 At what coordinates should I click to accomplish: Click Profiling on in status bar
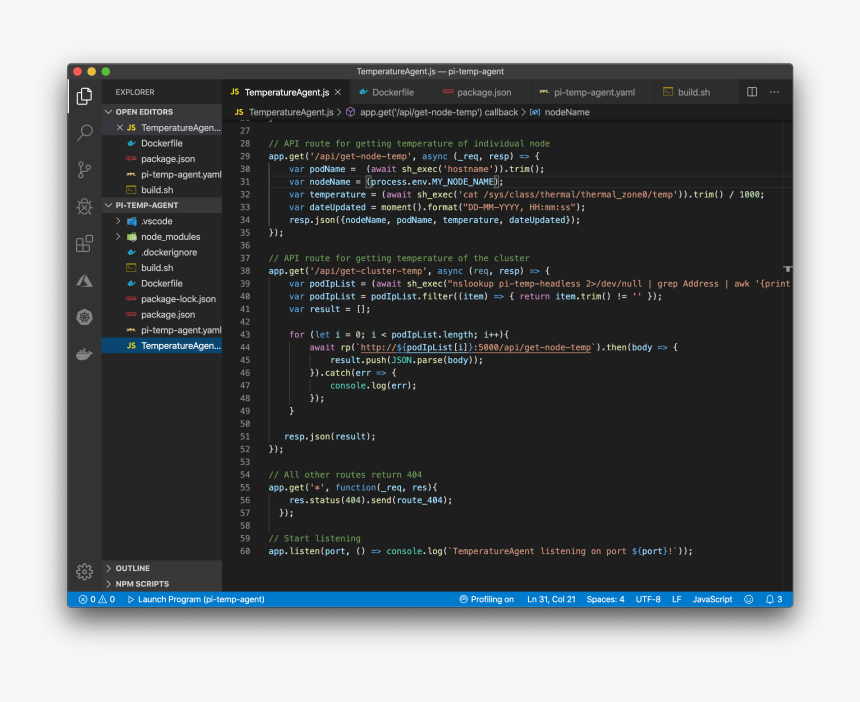point(486,599)
